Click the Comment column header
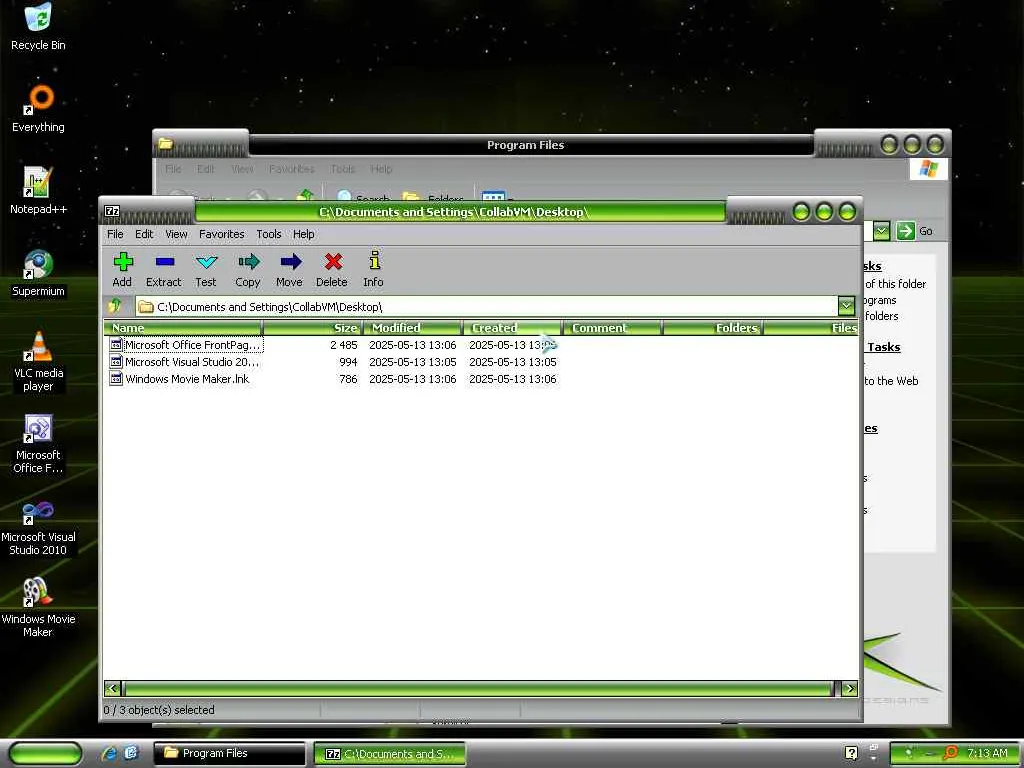The height and width of the screenshot is (768, 1024). (x=613, y=328)
